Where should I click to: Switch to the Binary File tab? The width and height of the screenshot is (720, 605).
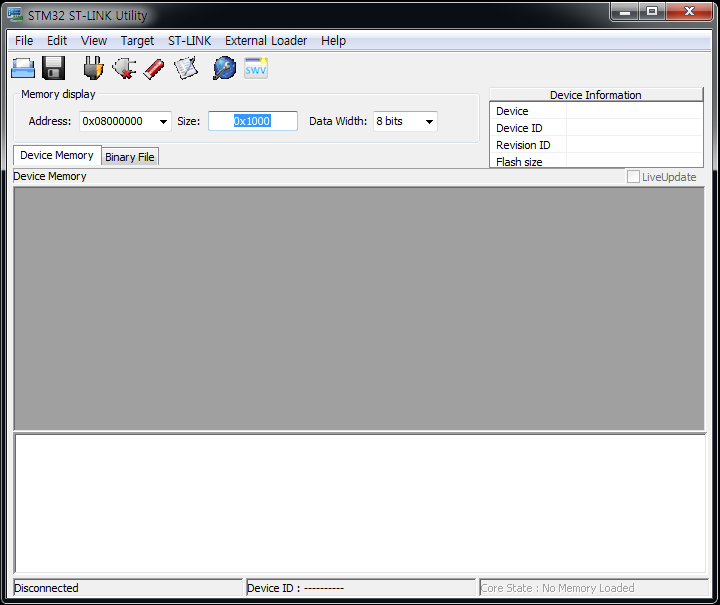pyautogui.click(x=130, y=157)
